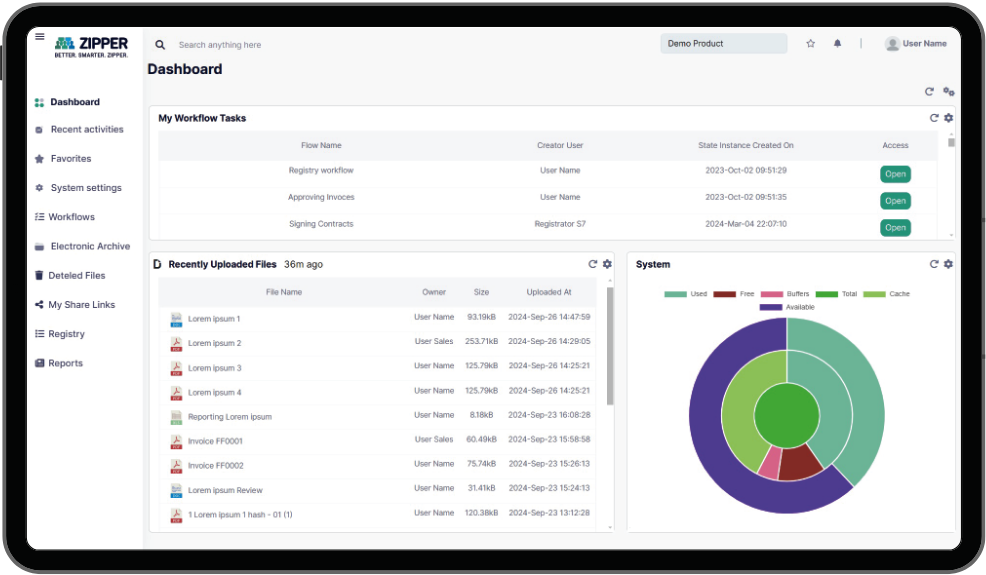Open Recently Uploaded Files settings gear
986x575 pixels.
coord(607,264)
